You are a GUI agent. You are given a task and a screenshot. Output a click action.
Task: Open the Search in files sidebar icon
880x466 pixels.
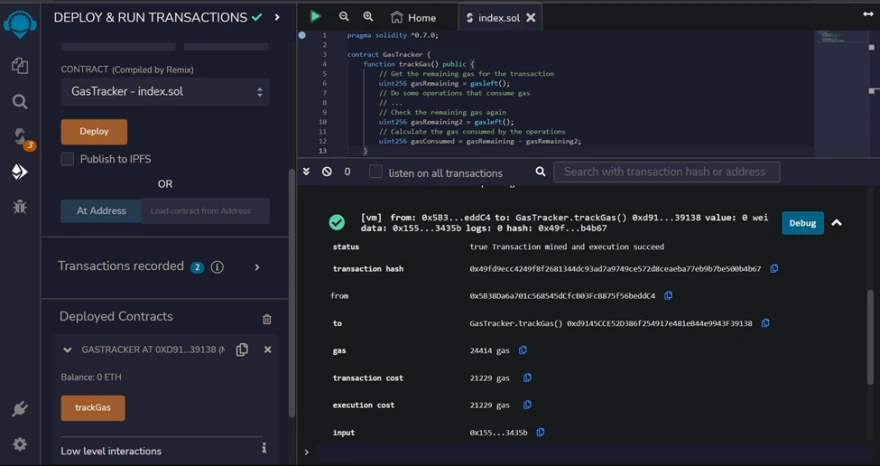(20, 101)
